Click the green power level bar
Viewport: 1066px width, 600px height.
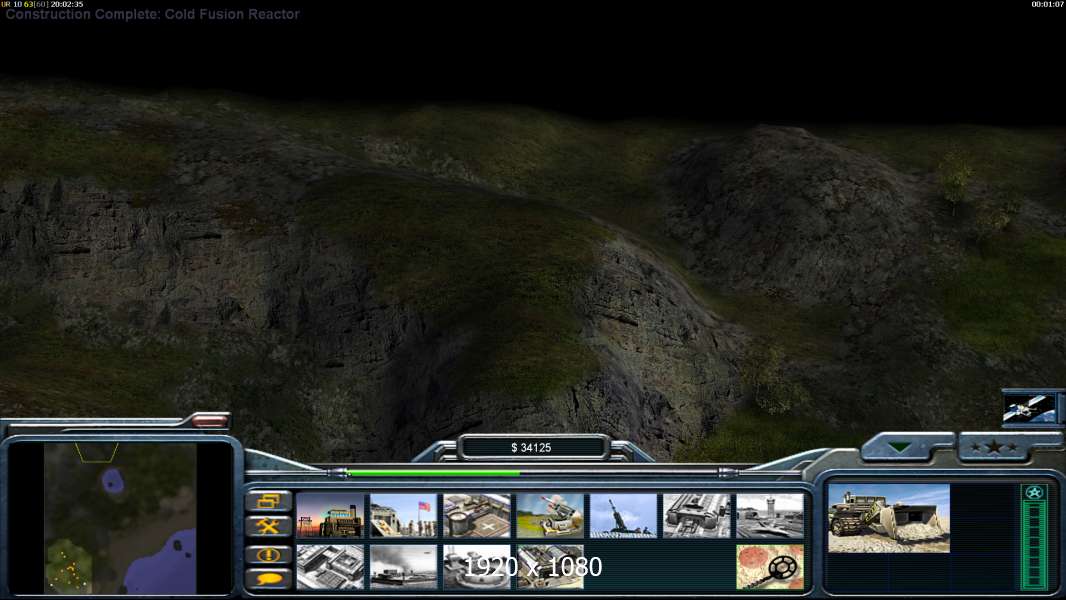point(433,473)
